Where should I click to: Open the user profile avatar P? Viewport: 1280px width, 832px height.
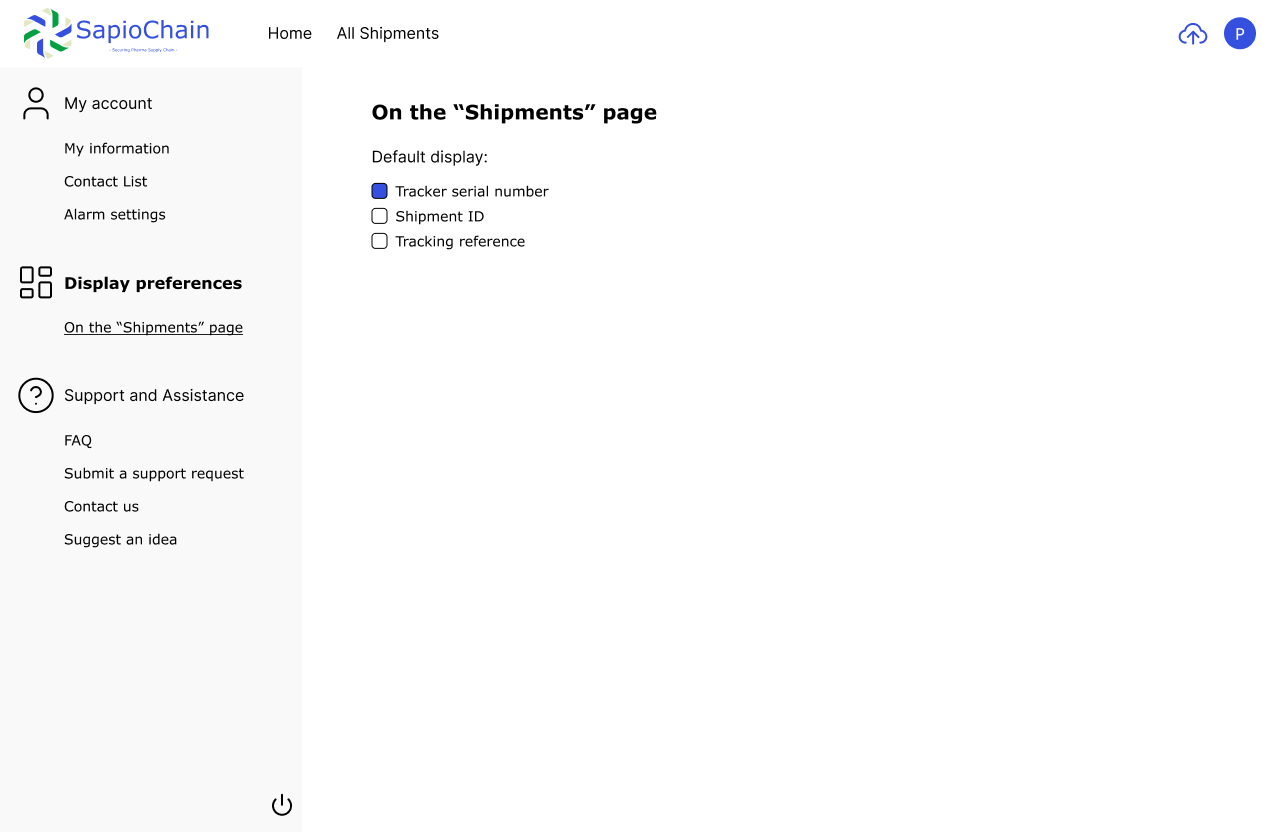[x=1239, y=33]
